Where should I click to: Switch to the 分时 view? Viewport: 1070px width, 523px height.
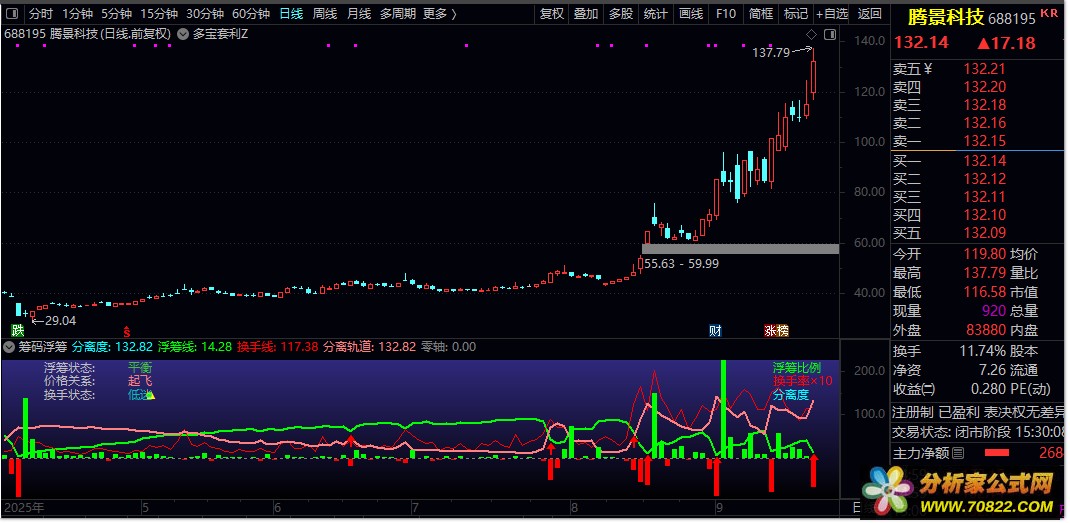pos(40,14)
